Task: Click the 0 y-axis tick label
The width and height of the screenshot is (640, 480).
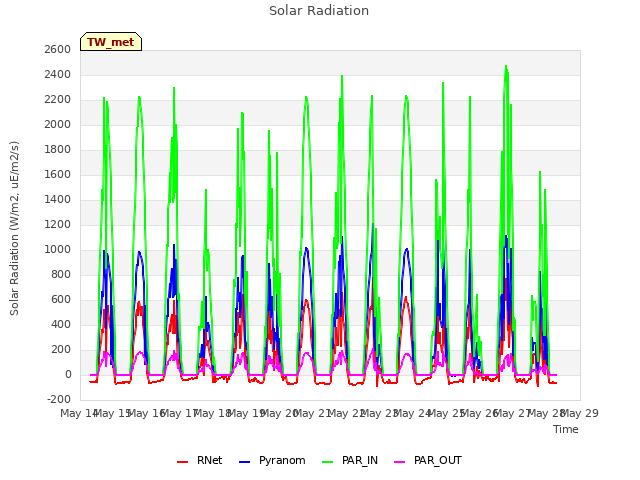Action: click(x=68, y=375)
